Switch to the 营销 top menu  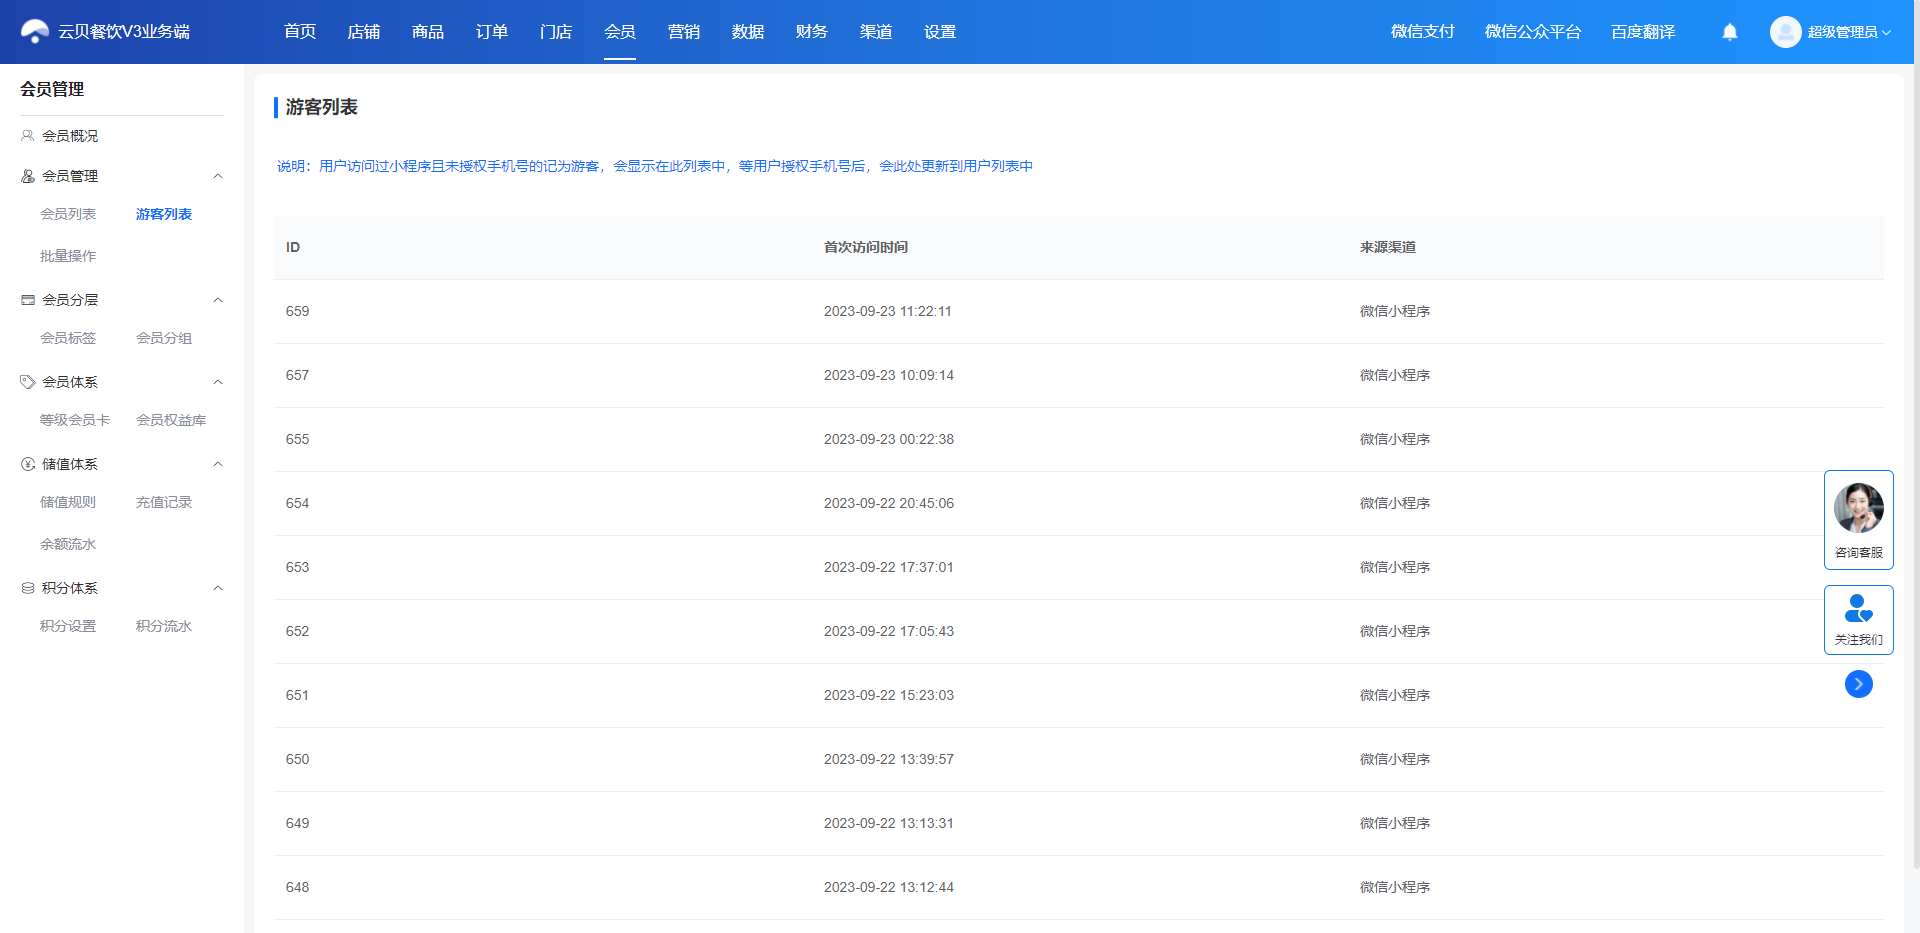(x=684, y=32)
